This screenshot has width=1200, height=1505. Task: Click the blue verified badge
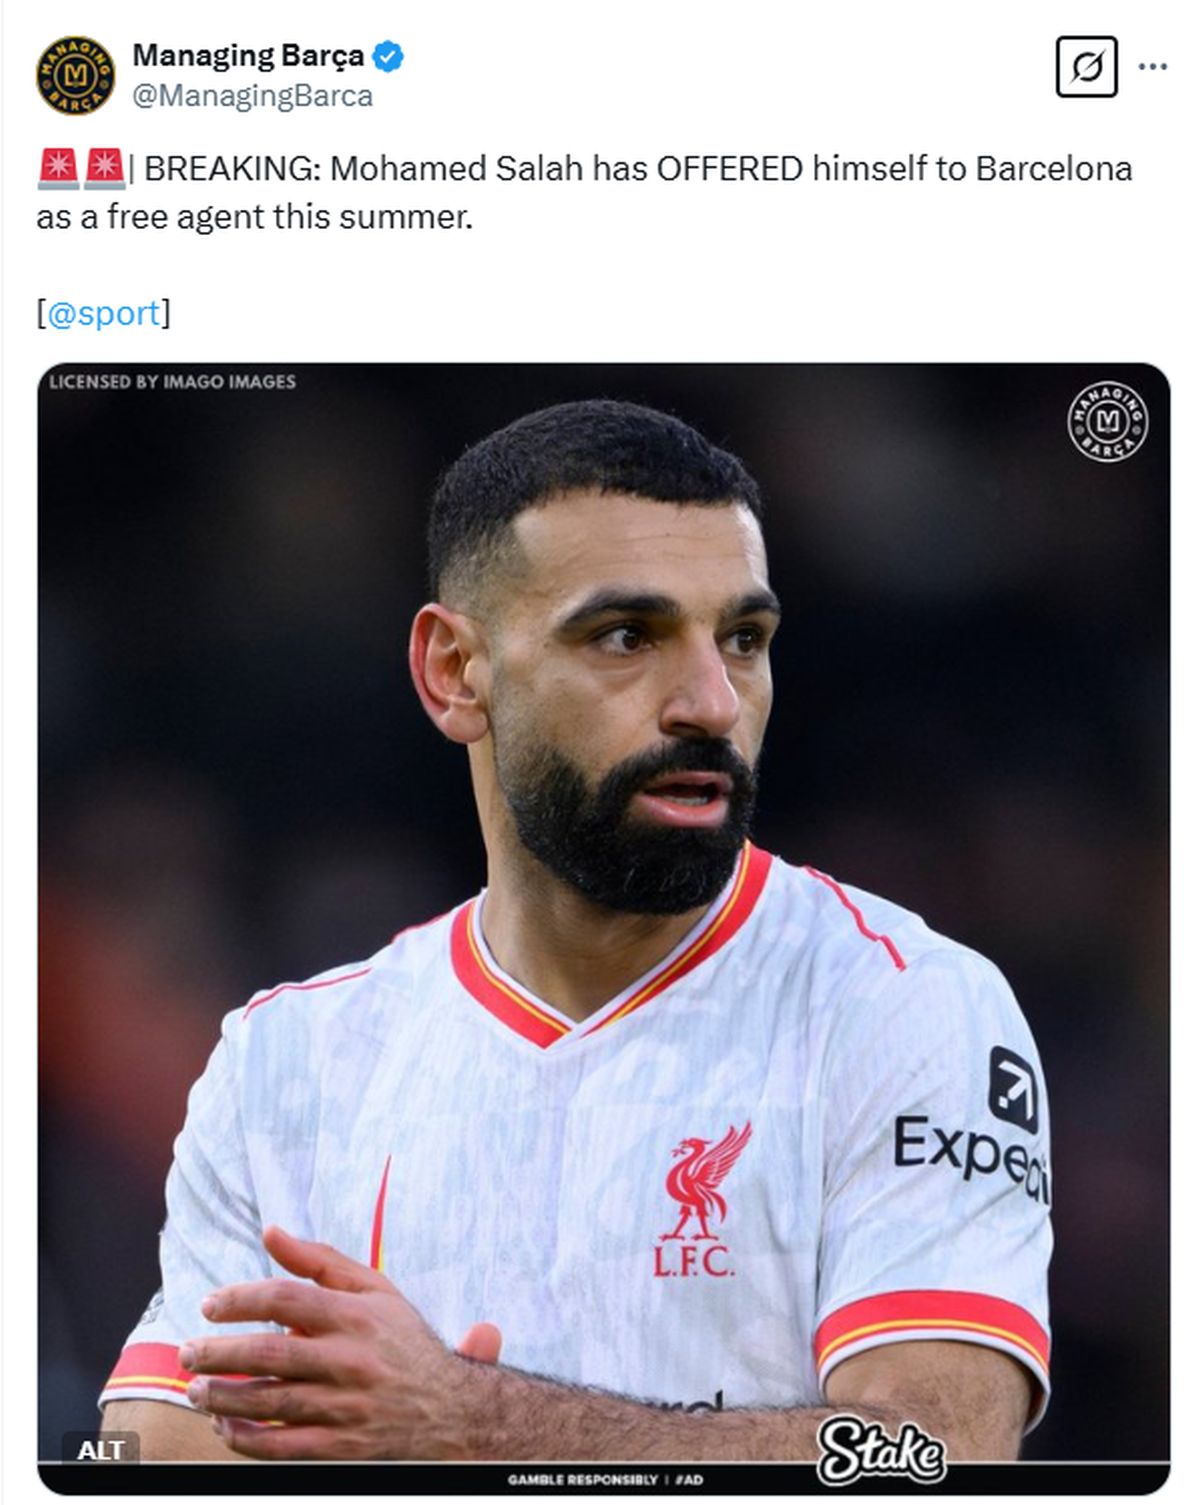(388, 57)
